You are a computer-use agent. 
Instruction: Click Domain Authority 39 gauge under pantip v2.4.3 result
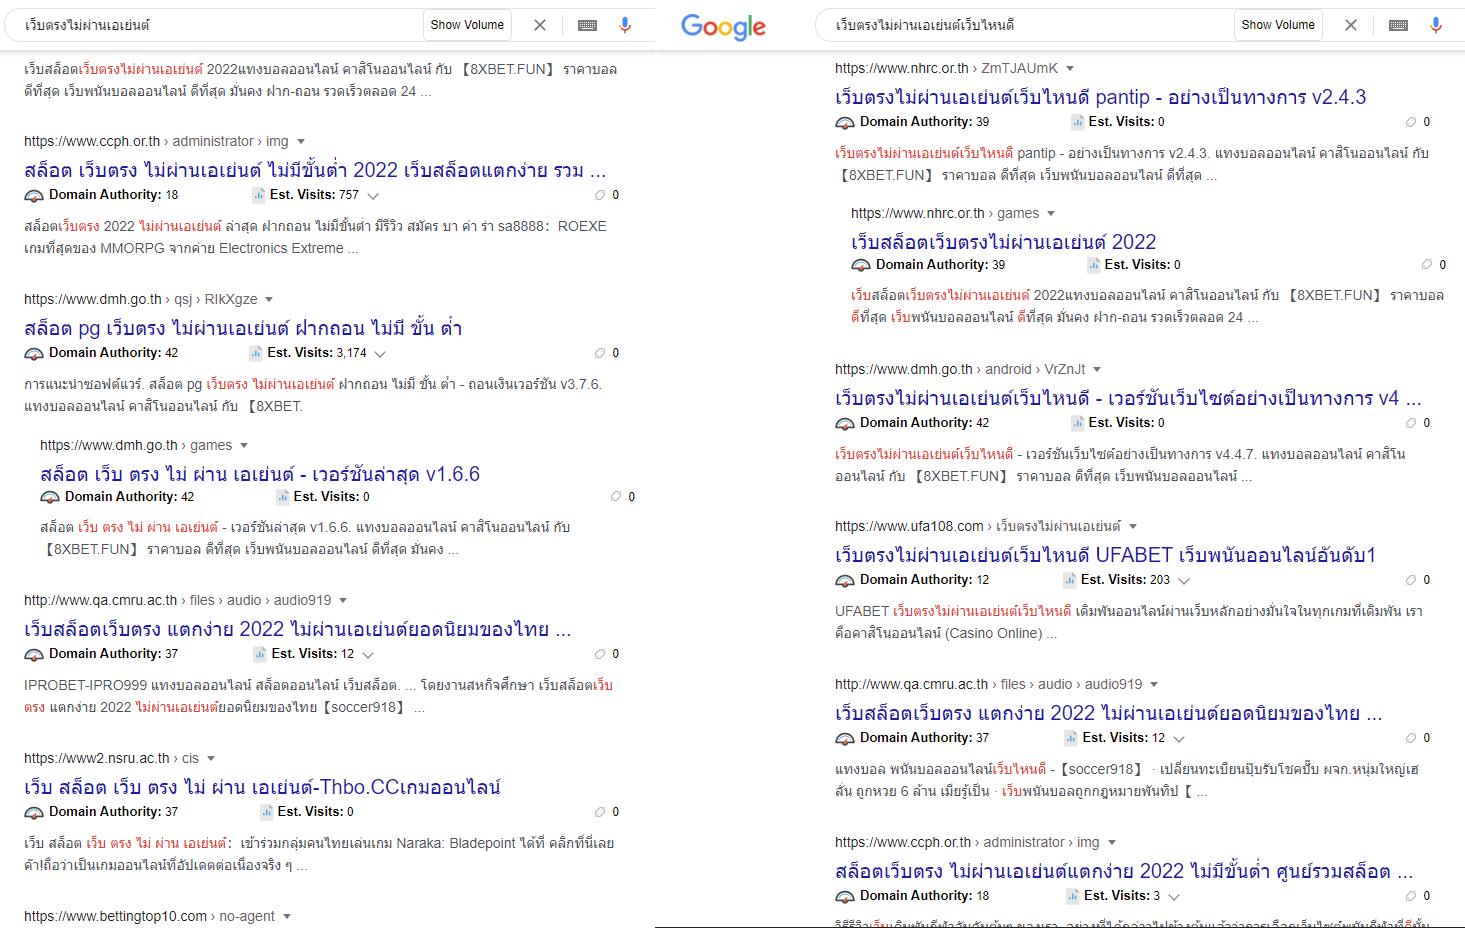point(845,123)
